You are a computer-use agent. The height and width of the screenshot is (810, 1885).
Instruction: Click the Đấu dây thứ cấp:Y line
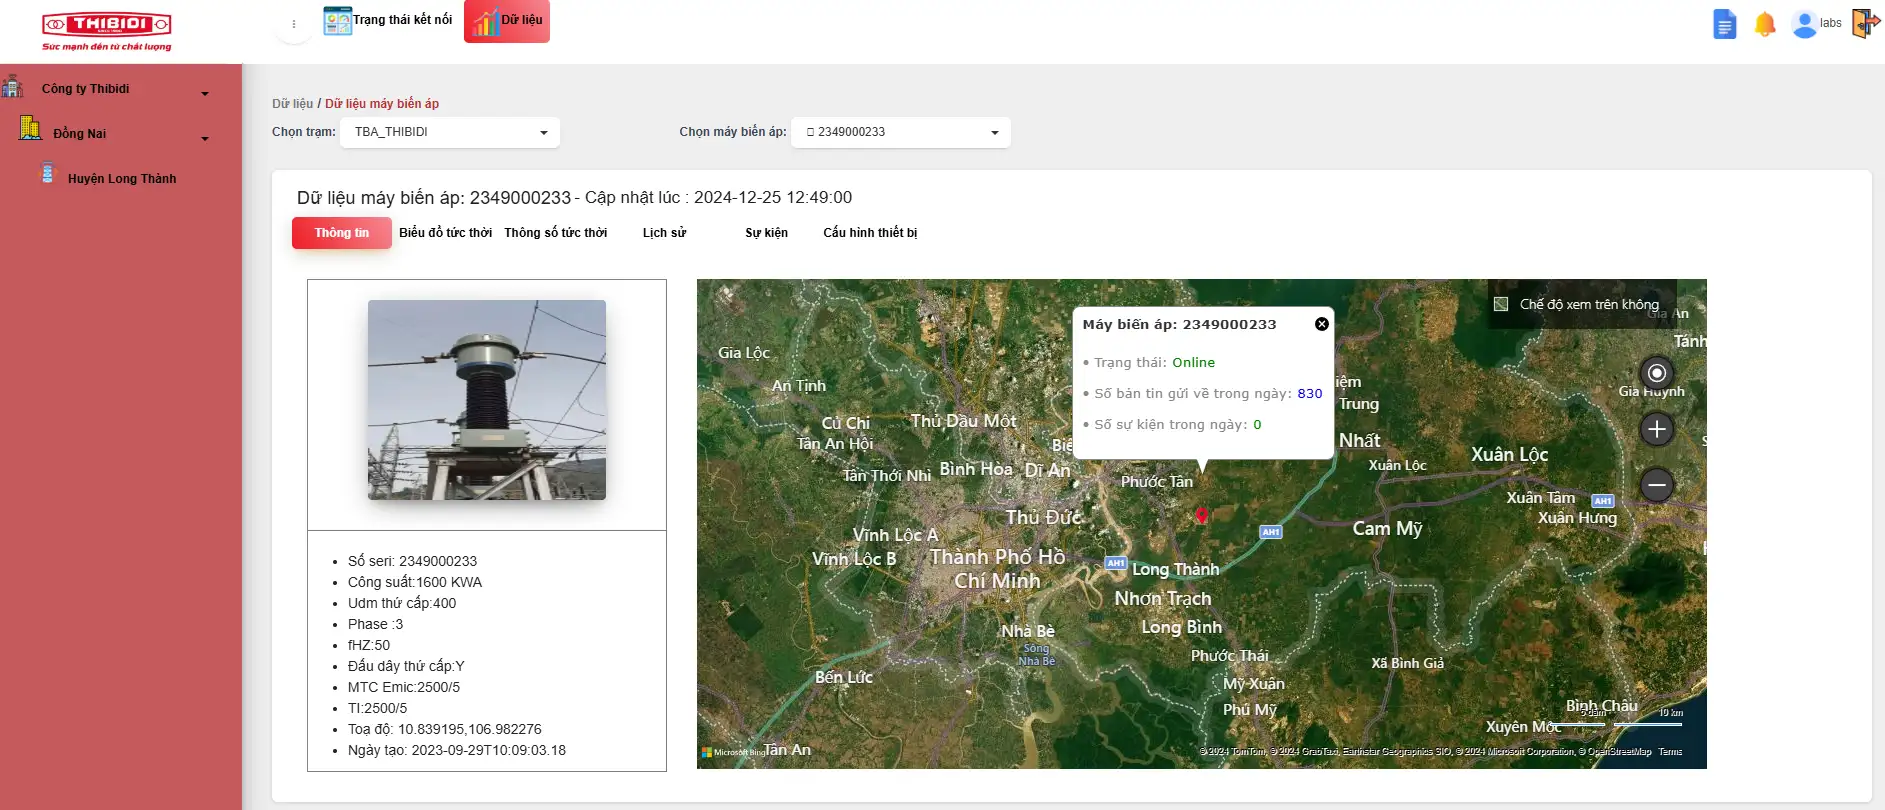coord(406,666)
